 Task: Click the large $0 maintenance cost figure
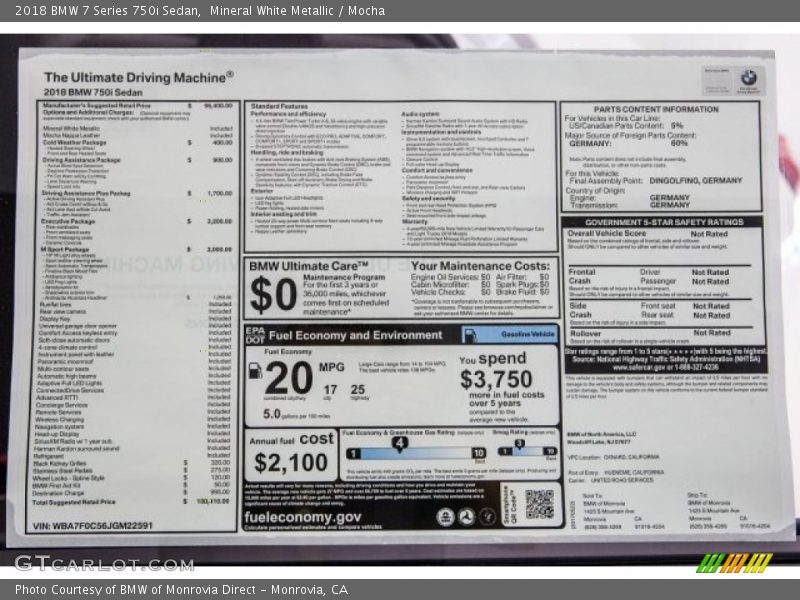tap(273, 295)
